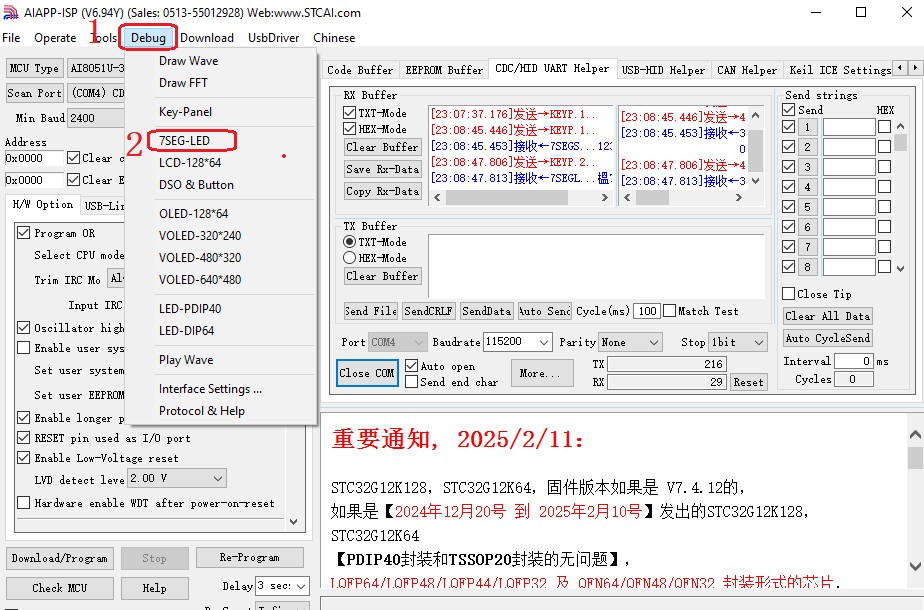Switch to Code Buffer tab
This screenshot has height=610, width=924.
pos(359,70)
